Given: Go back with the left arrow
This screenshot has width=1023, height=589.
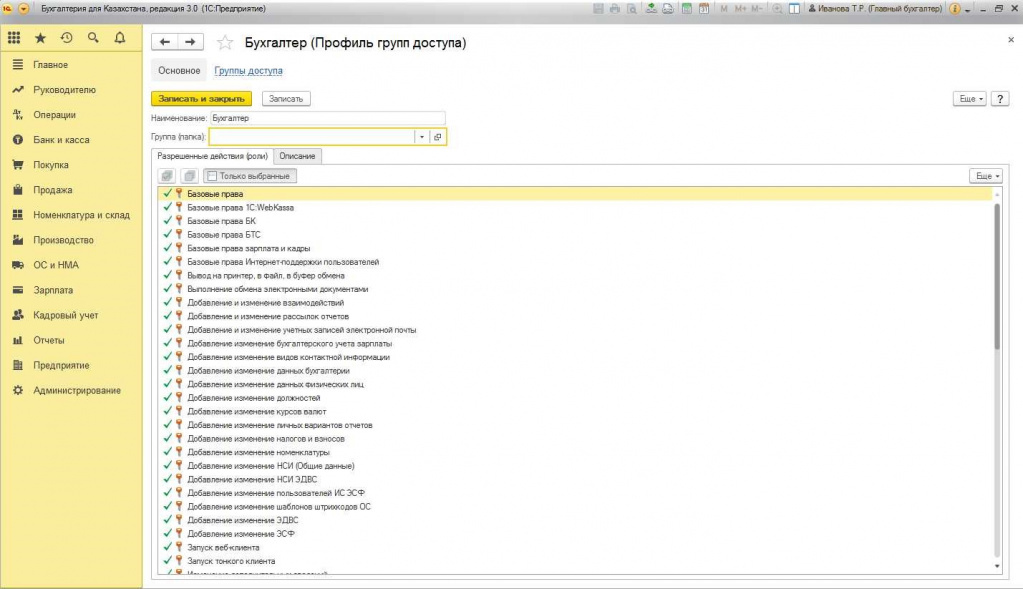Looking at the screenshot, I should 164,42.
